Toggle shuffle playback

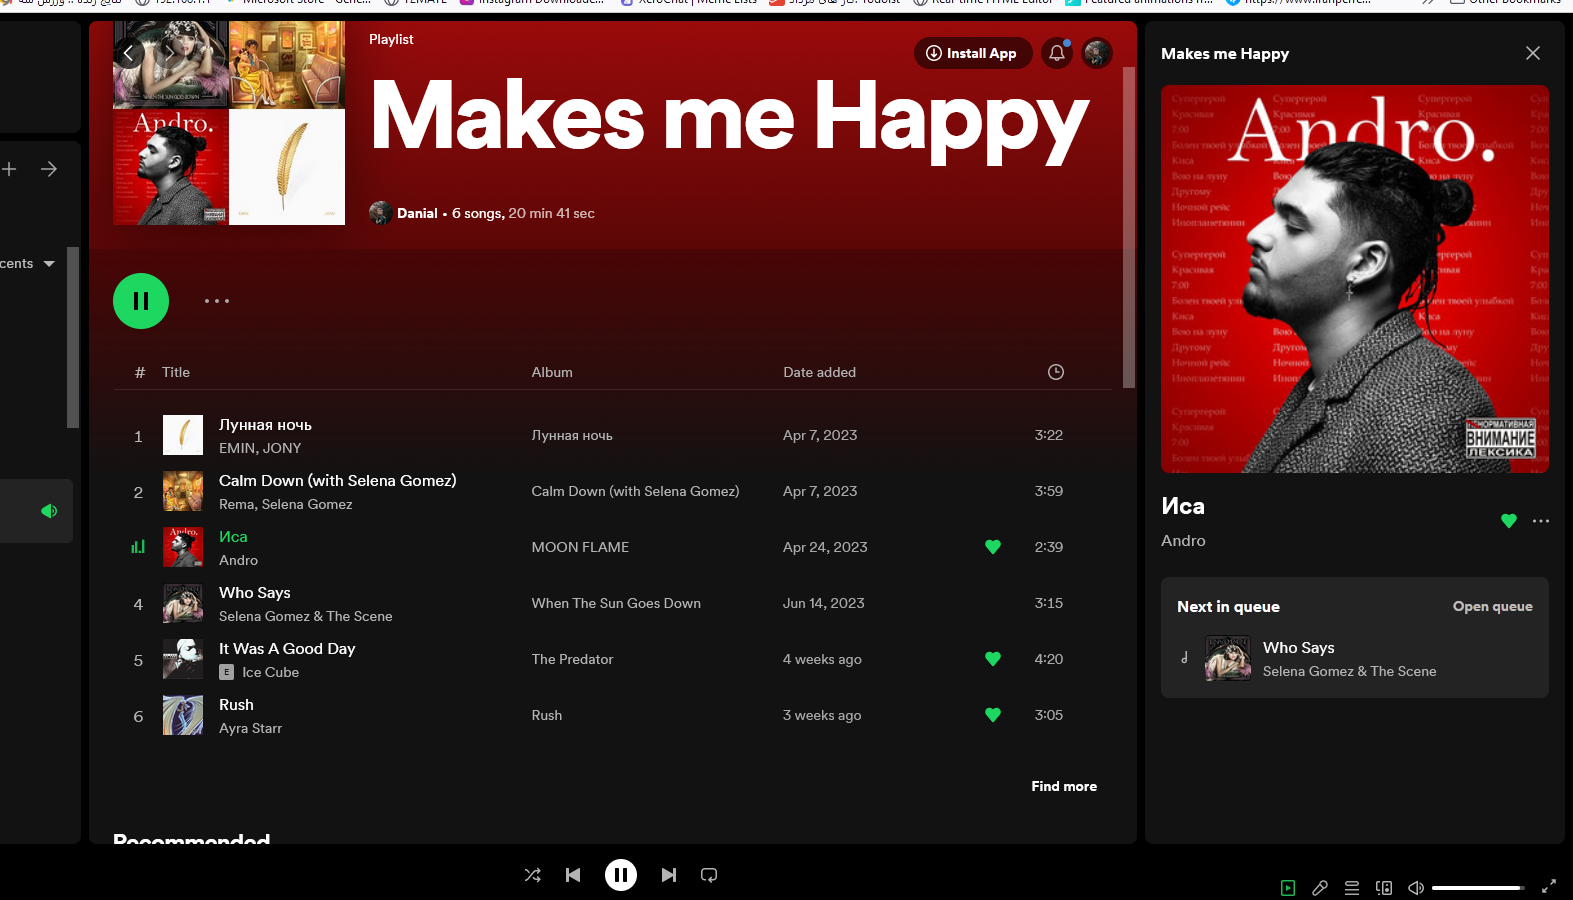tap(533, 875)
